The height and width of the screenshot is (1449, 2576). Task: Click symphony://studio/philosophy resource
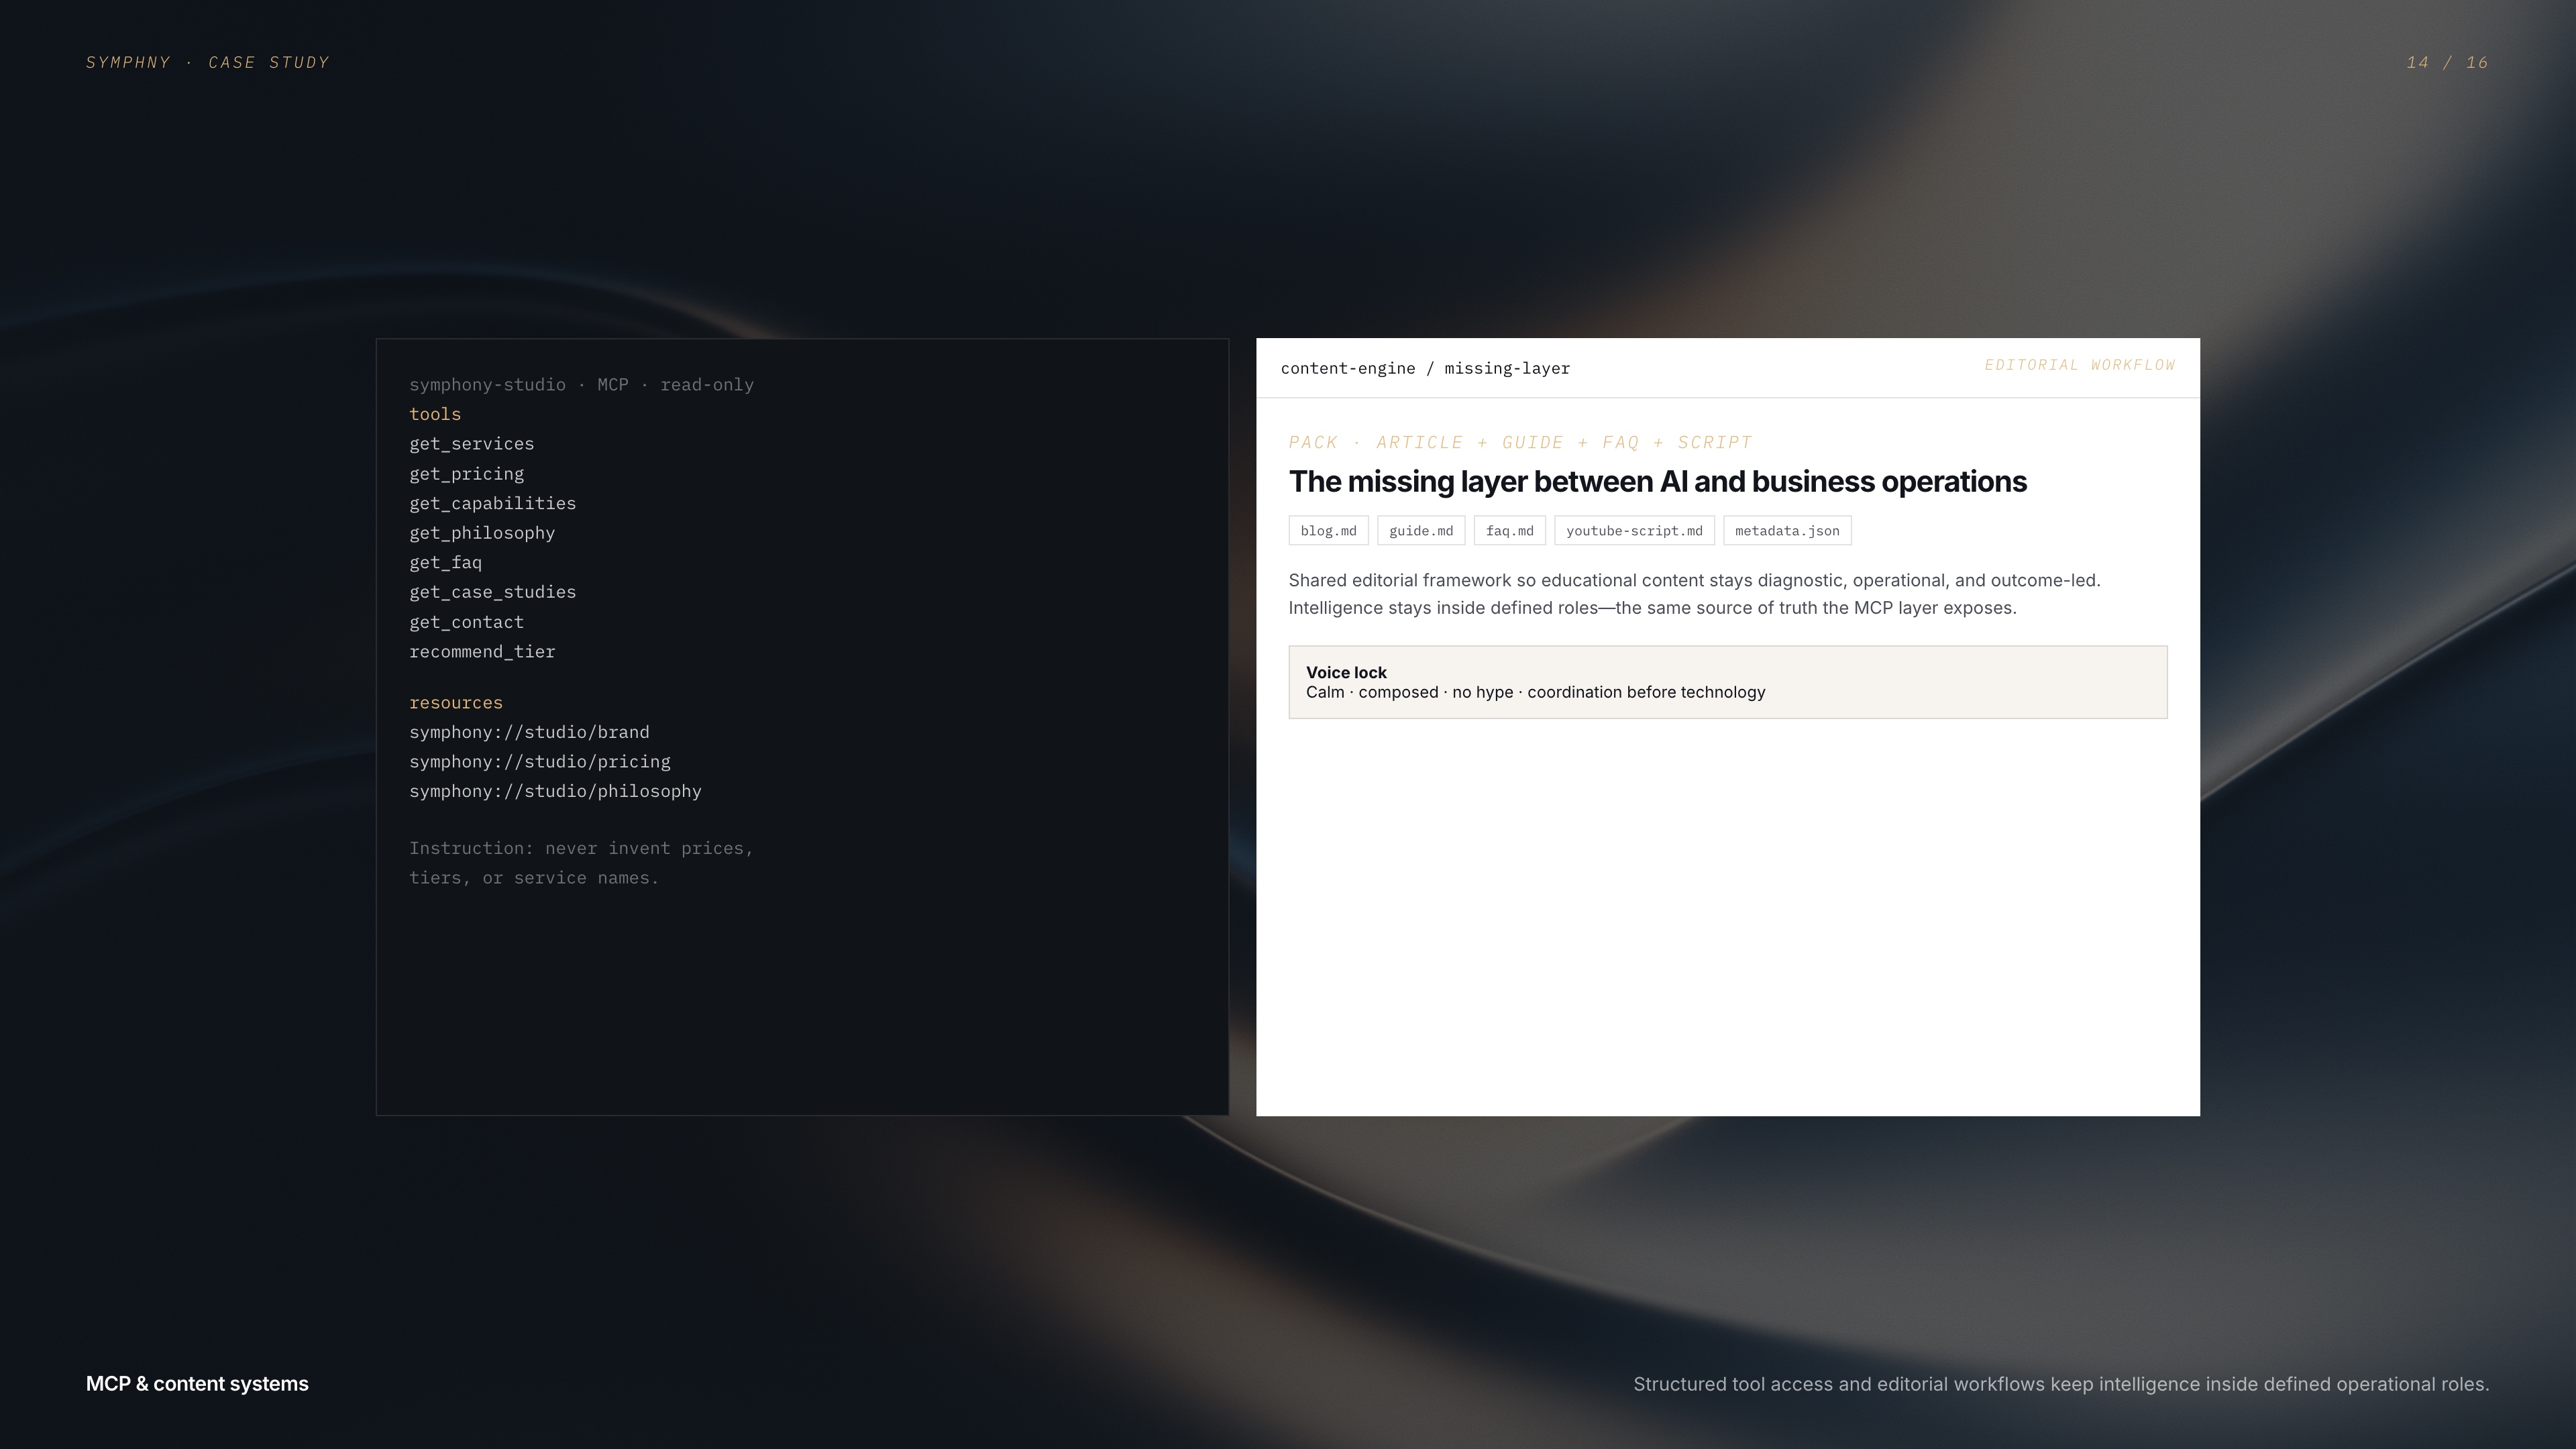[555, 791]
